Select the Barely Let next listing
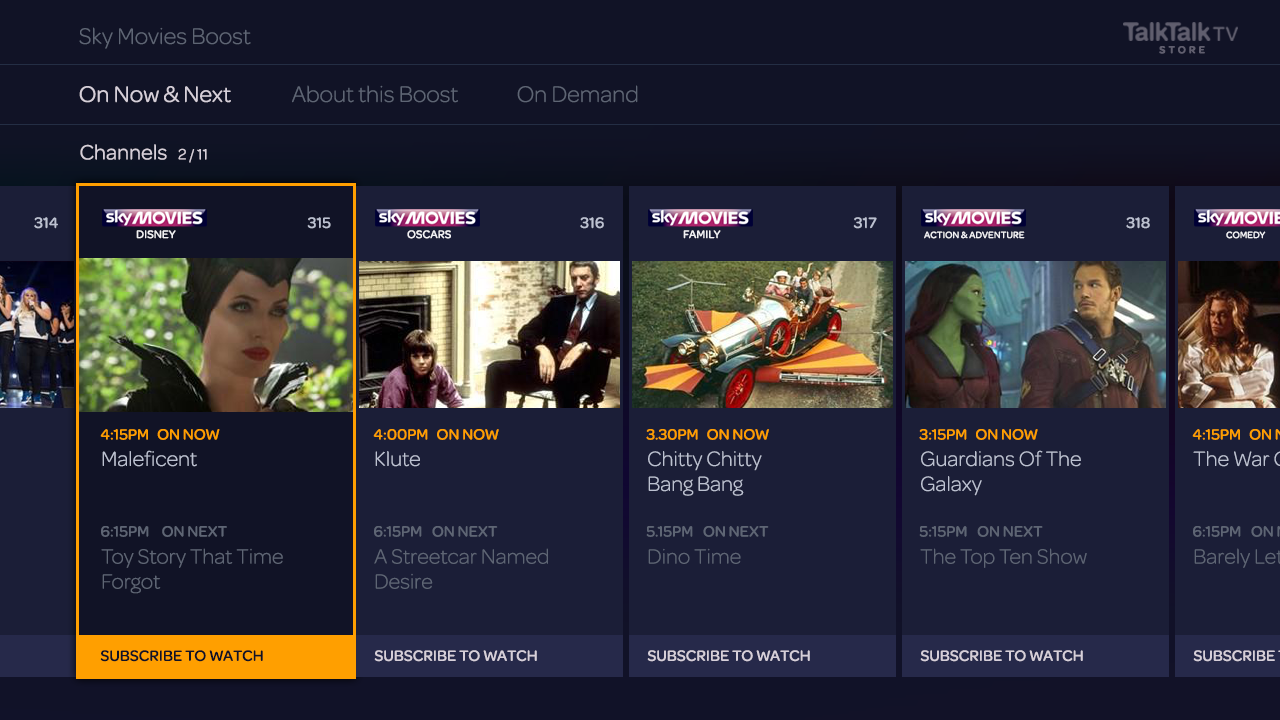Screen dimensions: 1280x720 click(1236, 557)
